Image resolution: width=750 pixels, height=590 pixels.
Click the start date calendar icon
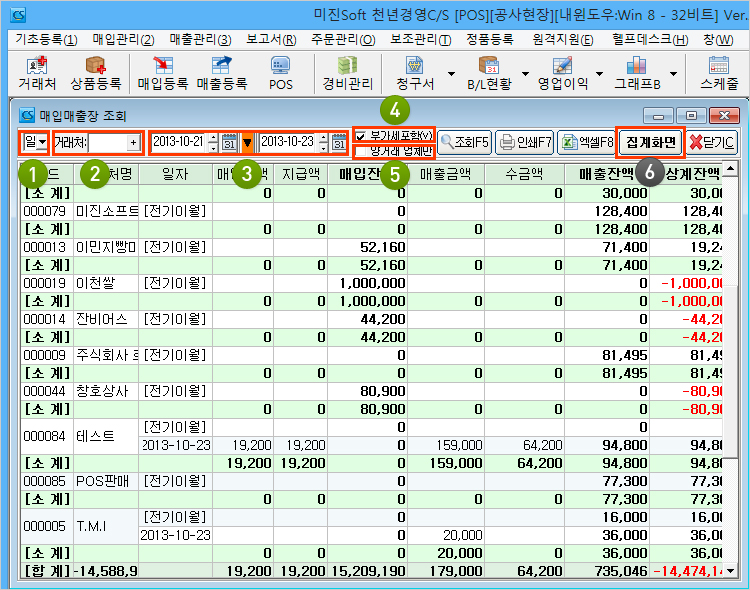[x=230, y=142]
